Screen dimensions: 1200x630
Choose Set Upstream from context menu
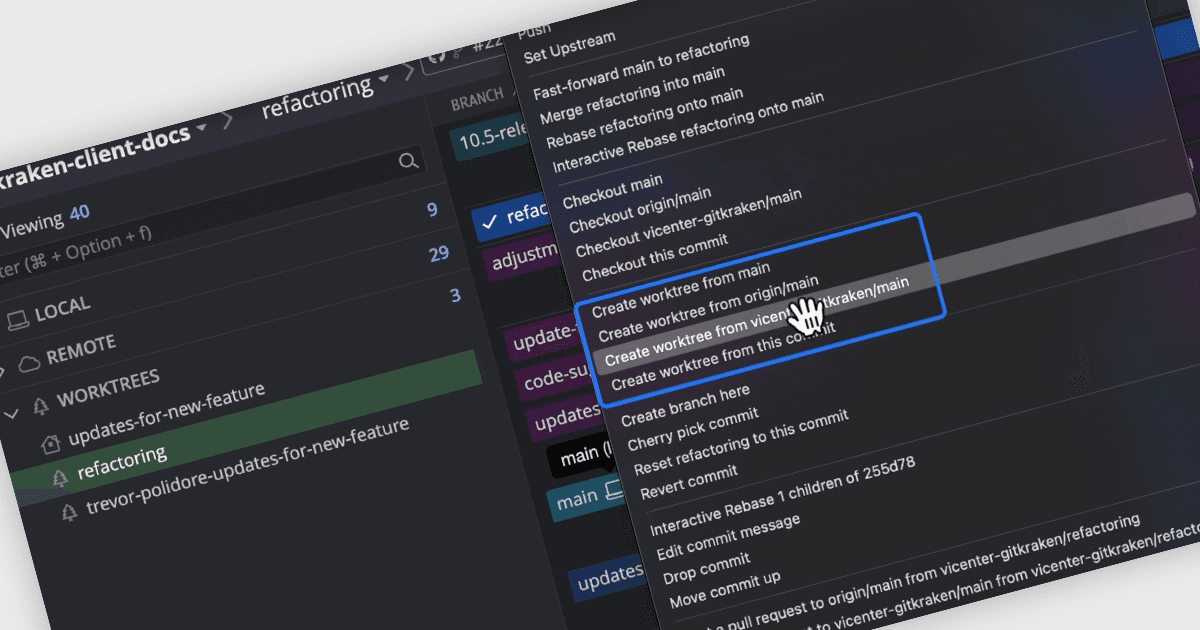pyautogui.click(x=570, y=48)
